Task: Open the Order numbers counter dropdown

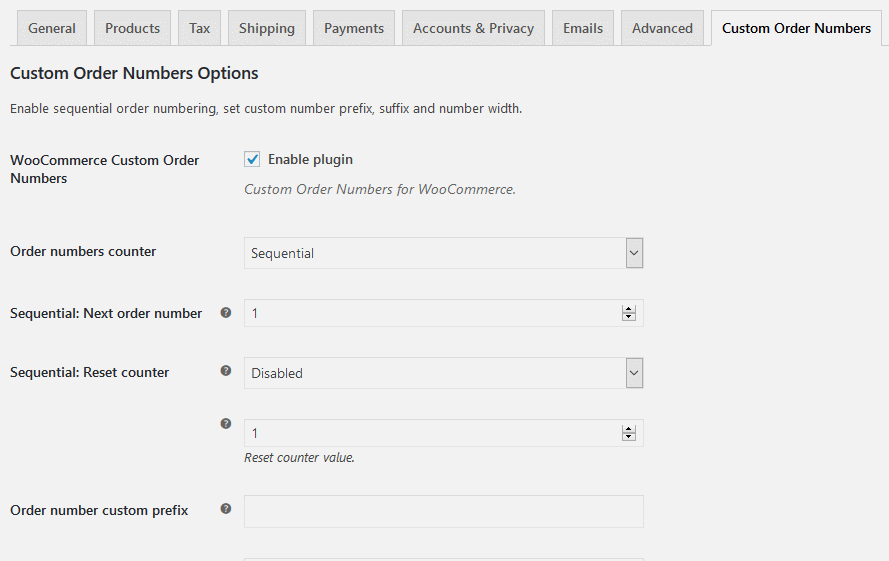Action: click(443, 253)
